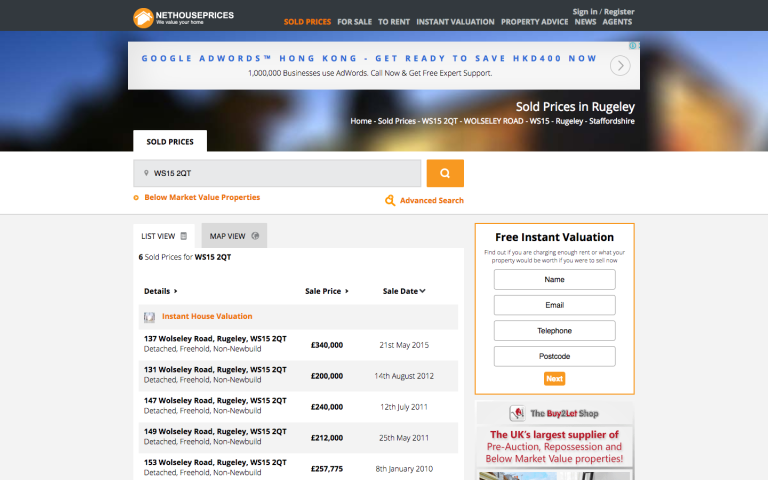This screenshot has height=480, width=768.
Task: Click the Advanced Search magnifier icon
Action: tap(390, 201)
